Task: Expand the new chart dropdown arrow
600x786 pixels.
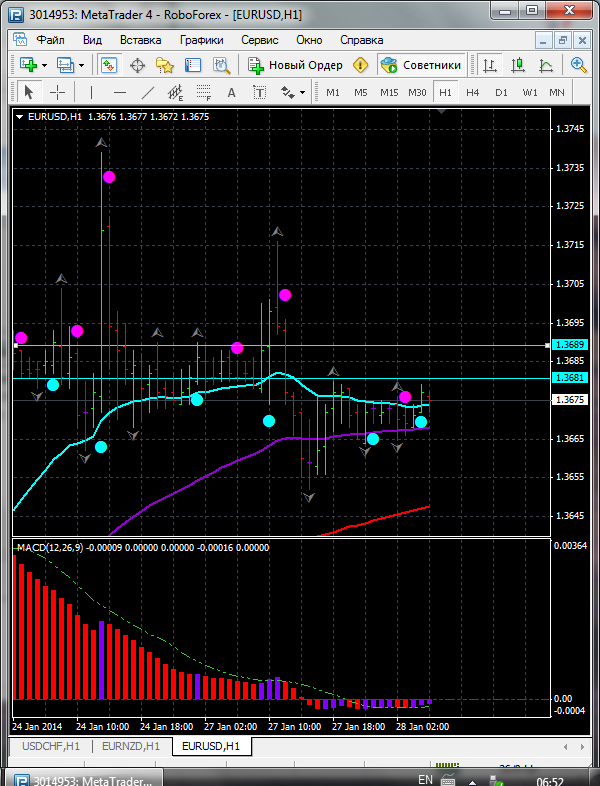Action: tap(45, 65)
